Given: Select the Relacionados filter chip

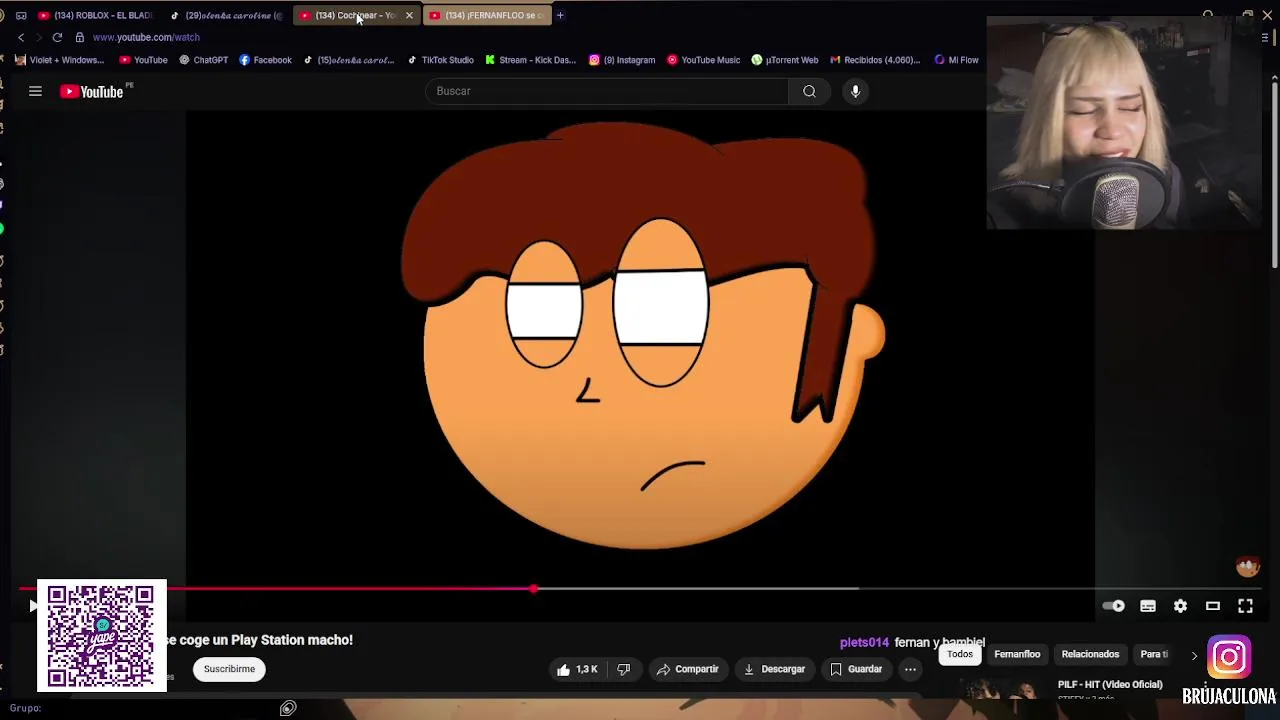Looking at the screenshot, I should coord(1090,654).
